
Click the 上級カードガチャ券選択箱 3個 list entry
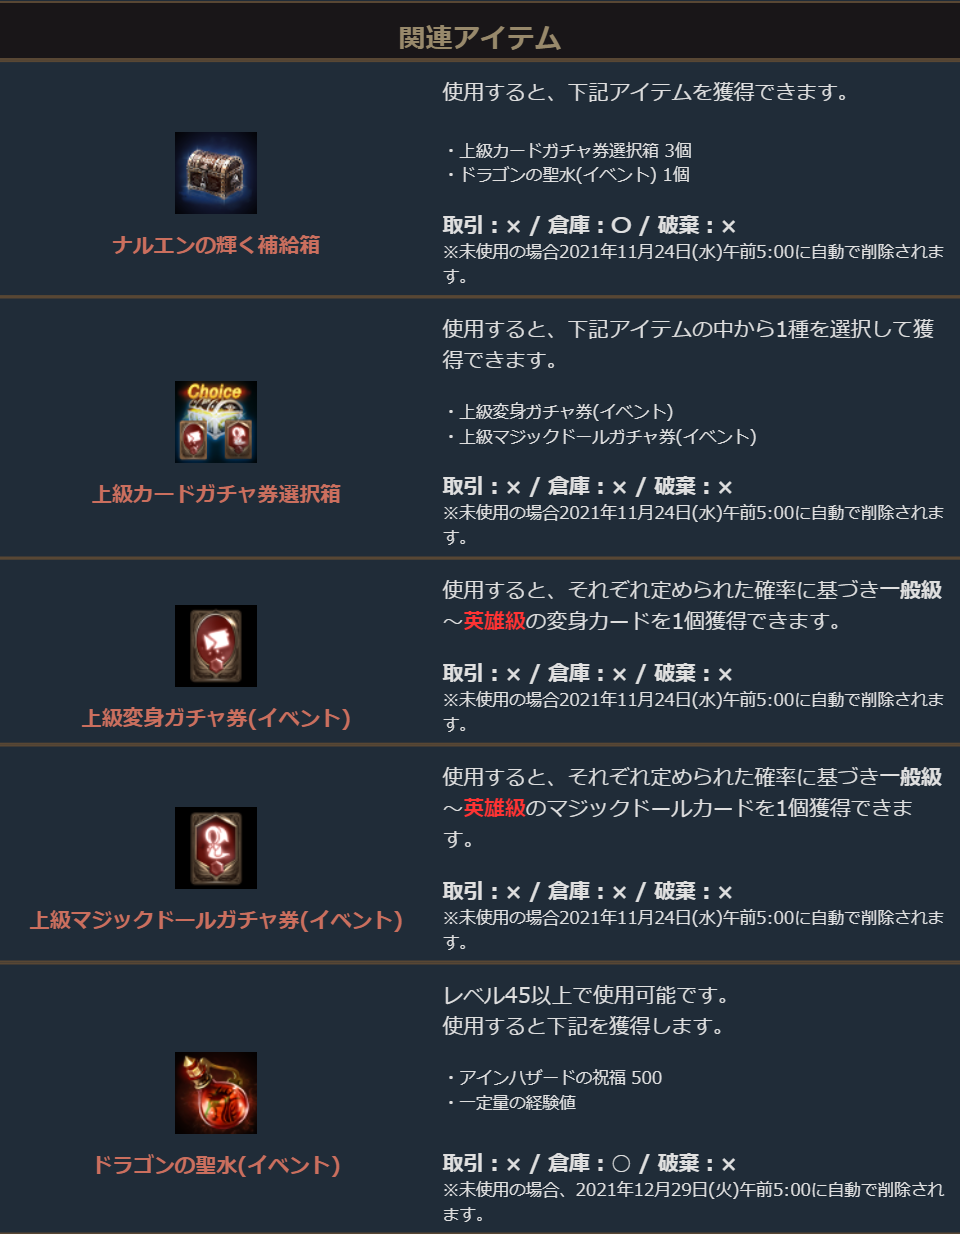click(568, 150)
